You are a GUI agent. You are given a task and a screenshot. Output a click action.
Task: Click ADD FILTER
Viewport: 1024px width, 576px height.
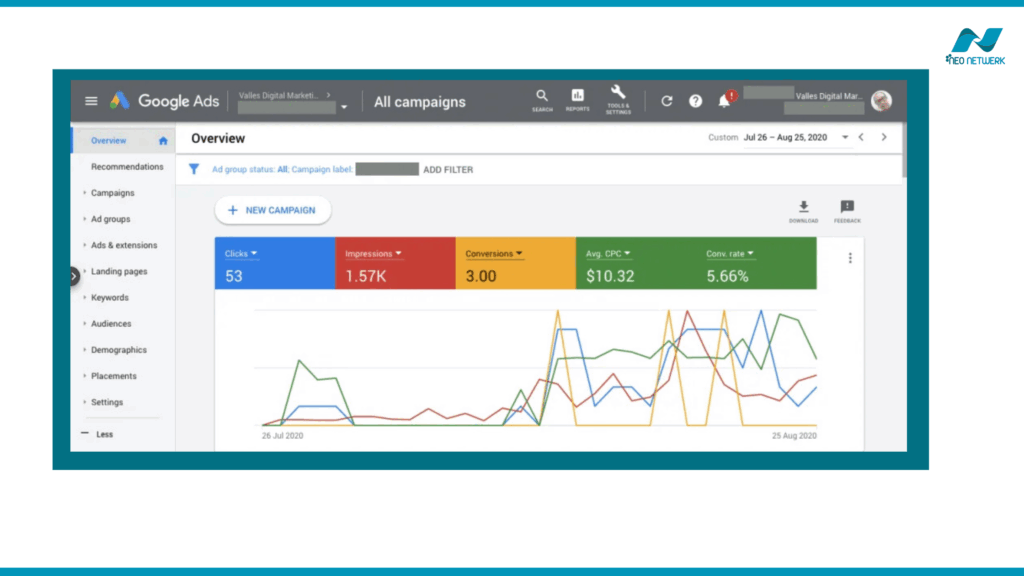click(x=448, y=169)
